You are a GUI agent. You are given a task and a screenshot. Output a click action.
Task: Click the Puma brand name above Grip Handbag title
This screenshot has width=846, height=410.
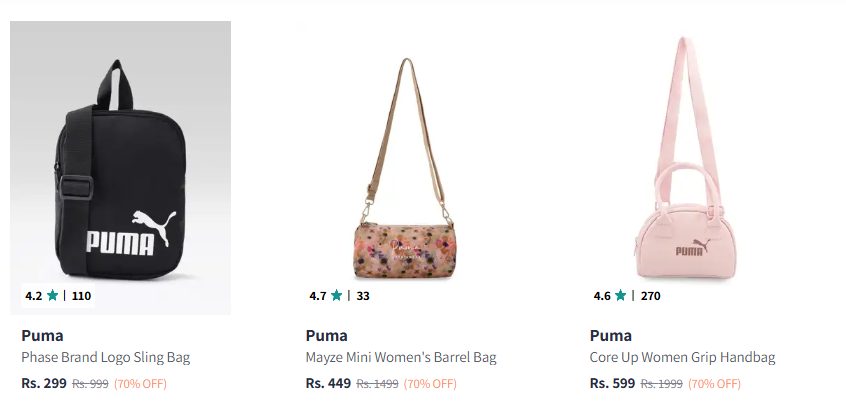click(x=610, y=335)
